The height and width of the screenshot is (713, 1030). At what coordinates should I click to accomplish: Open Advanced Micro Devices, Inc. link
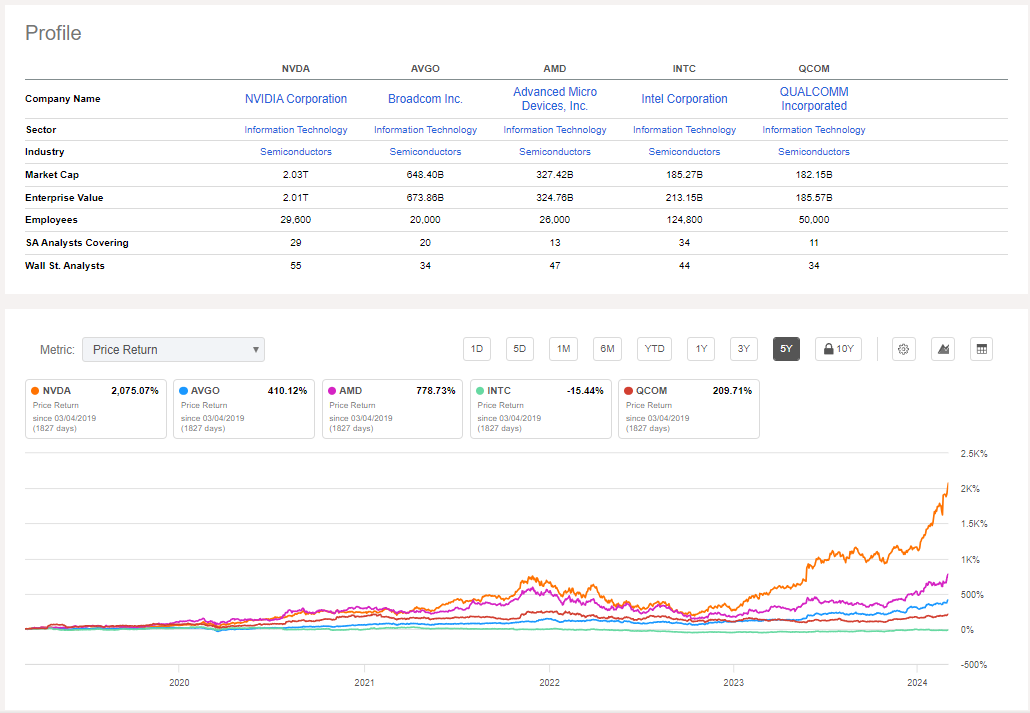tap(554, 99)
